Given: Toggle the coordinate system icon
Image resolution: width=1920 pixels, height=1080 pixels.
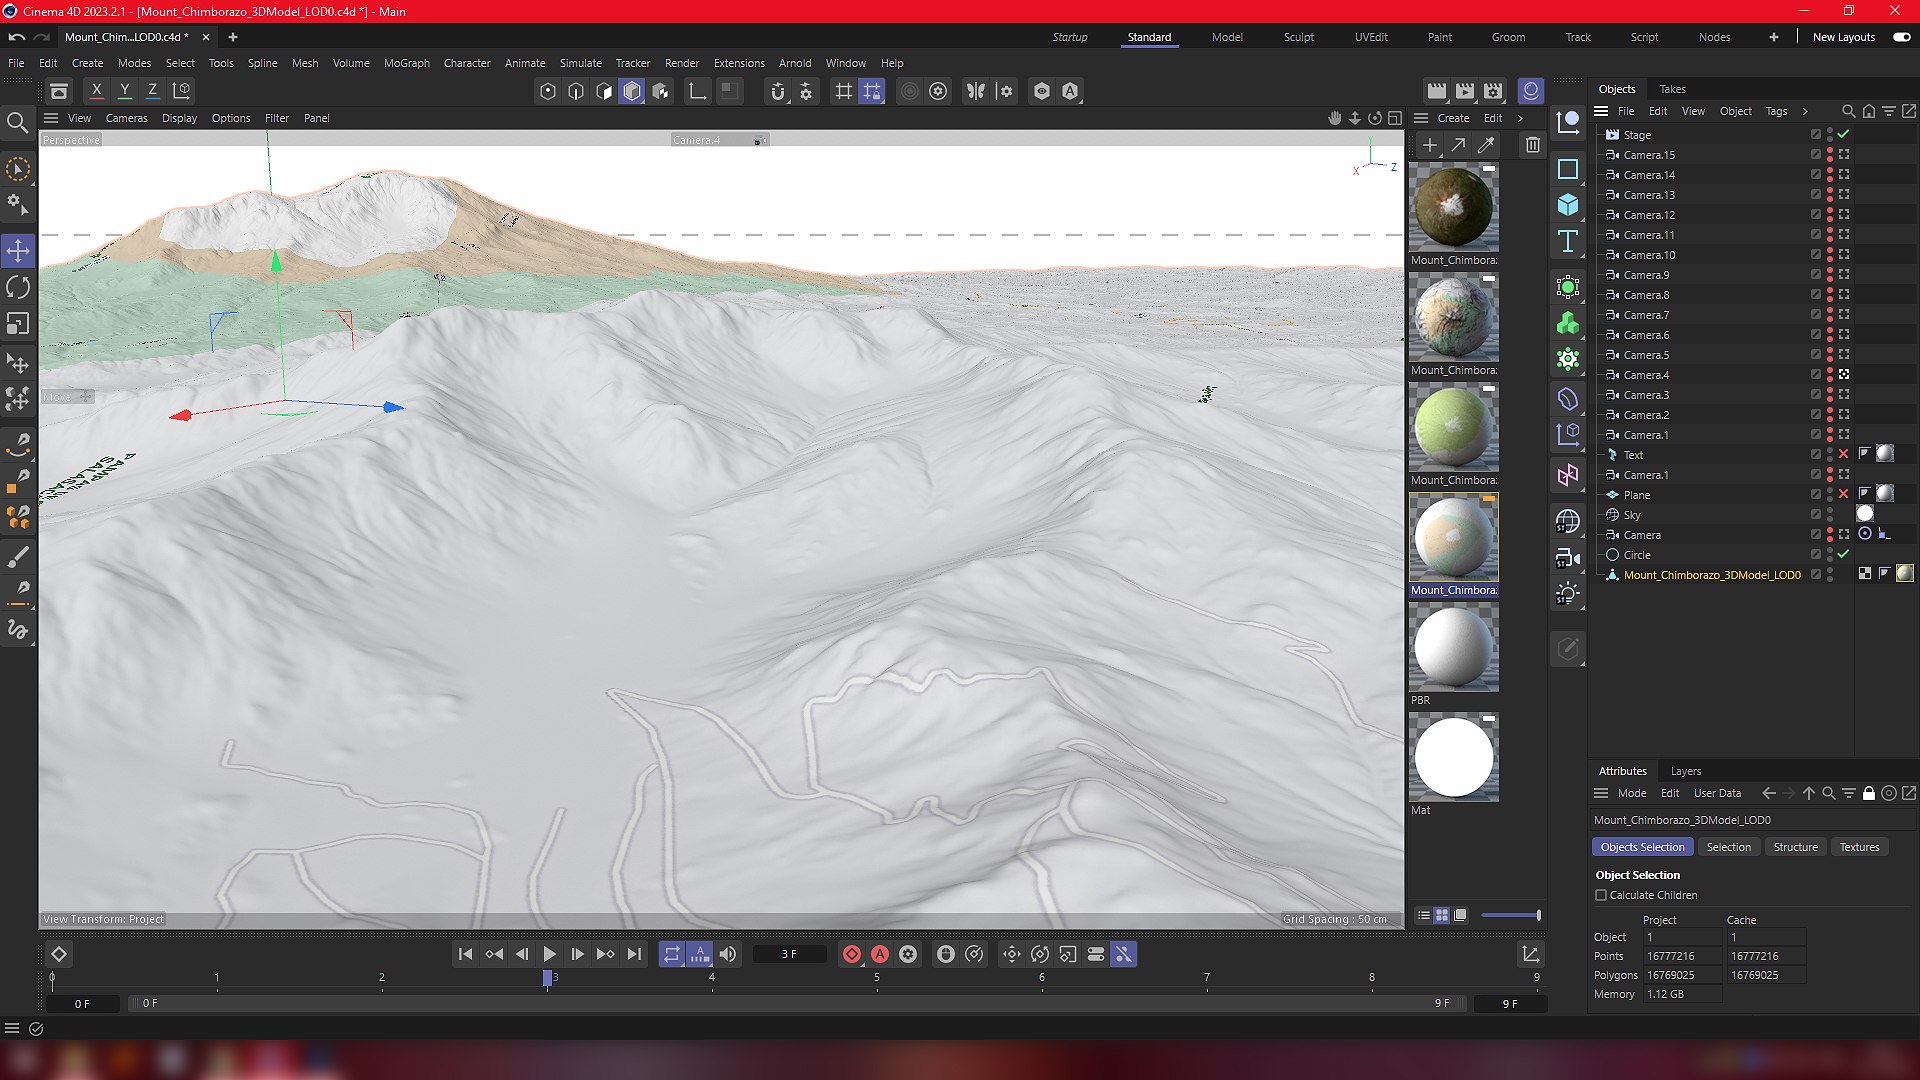Looking at the screenshot, I should click(x=181, y=91).
